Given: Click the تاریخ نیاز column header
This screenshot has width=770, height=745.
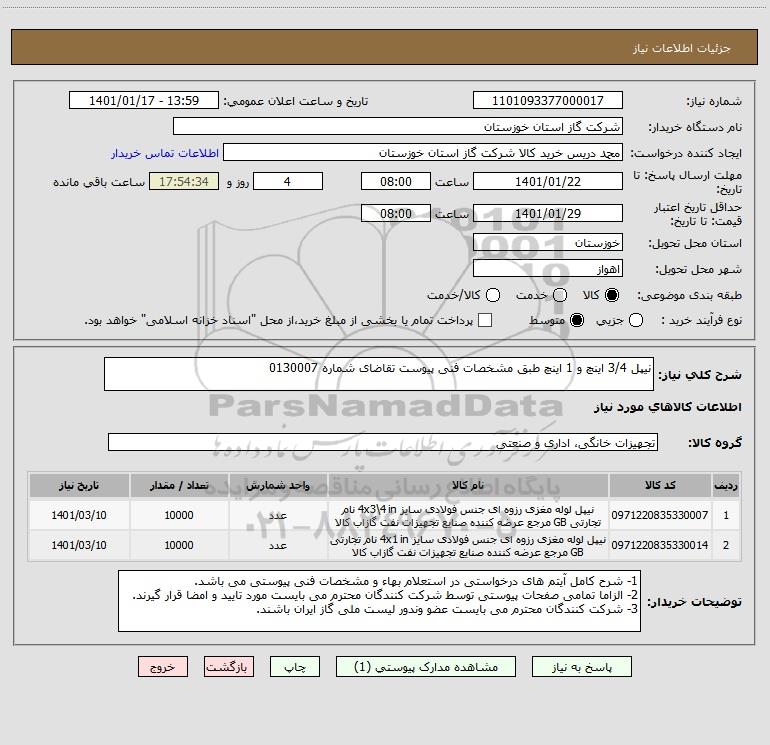Looking at the screenshot, I should 79,485.
